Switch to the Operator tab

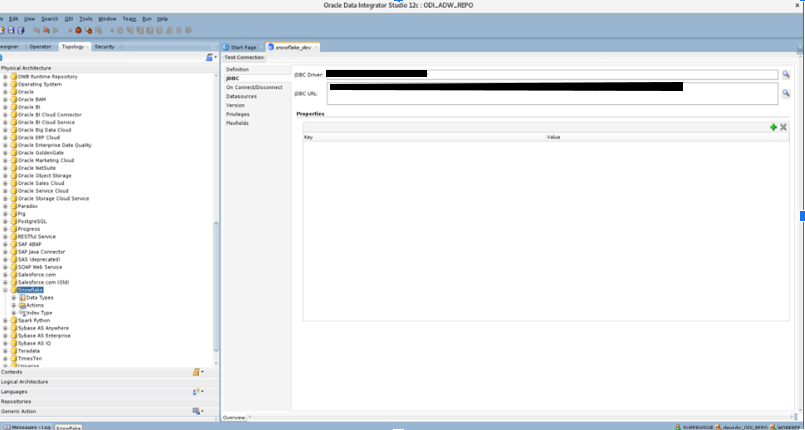point(40,47)
